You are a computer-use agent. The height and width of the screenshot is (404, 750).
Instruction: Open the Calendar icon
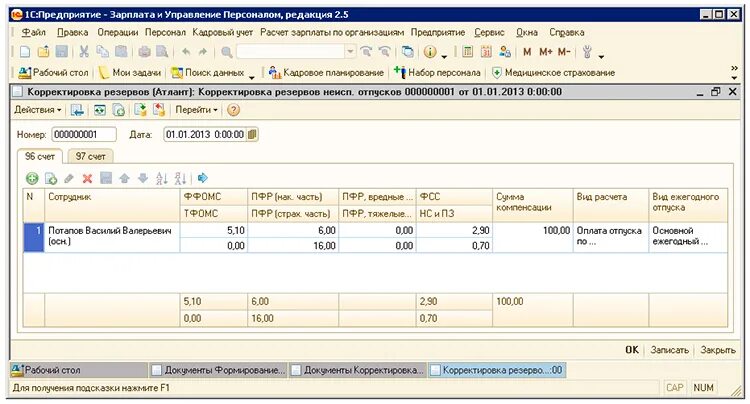tap(486, 52)
